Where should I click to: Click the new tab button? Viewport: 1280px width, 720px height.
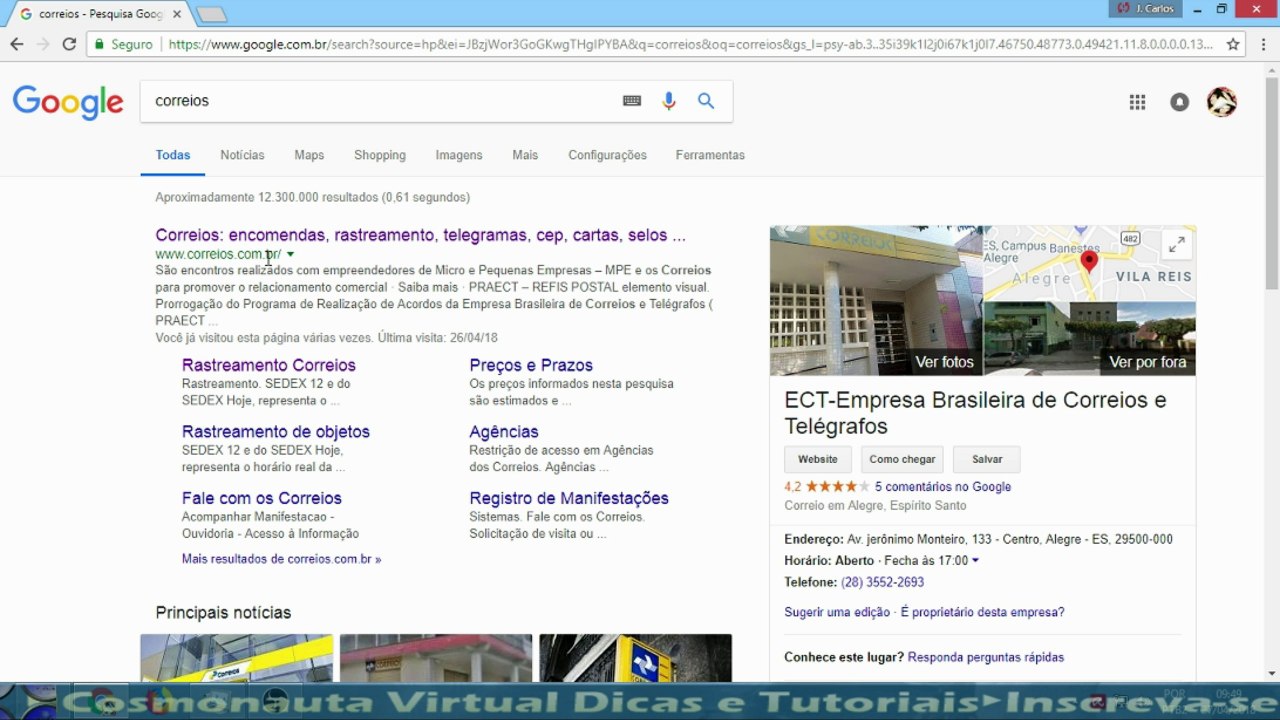211,14
